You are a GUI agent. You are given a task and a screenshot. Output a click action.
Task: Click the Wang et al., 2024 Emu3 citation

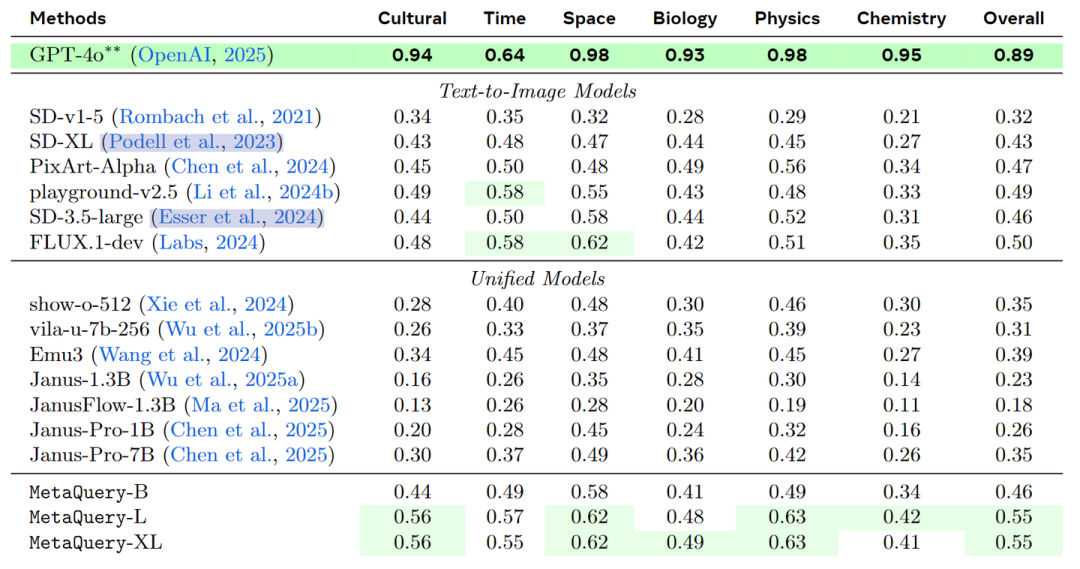[x=179, y=355]
